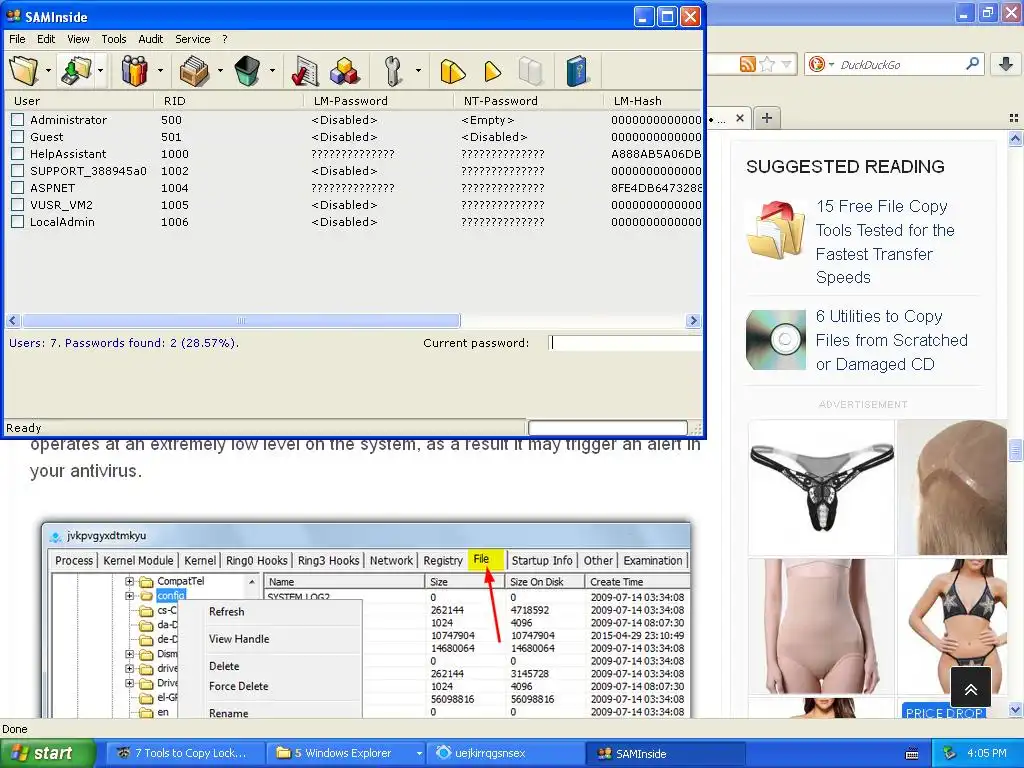Image resolution: width=1024 pixels, height=768 pixels.
Task: Click the file box export icon
Action: point(194,71)
